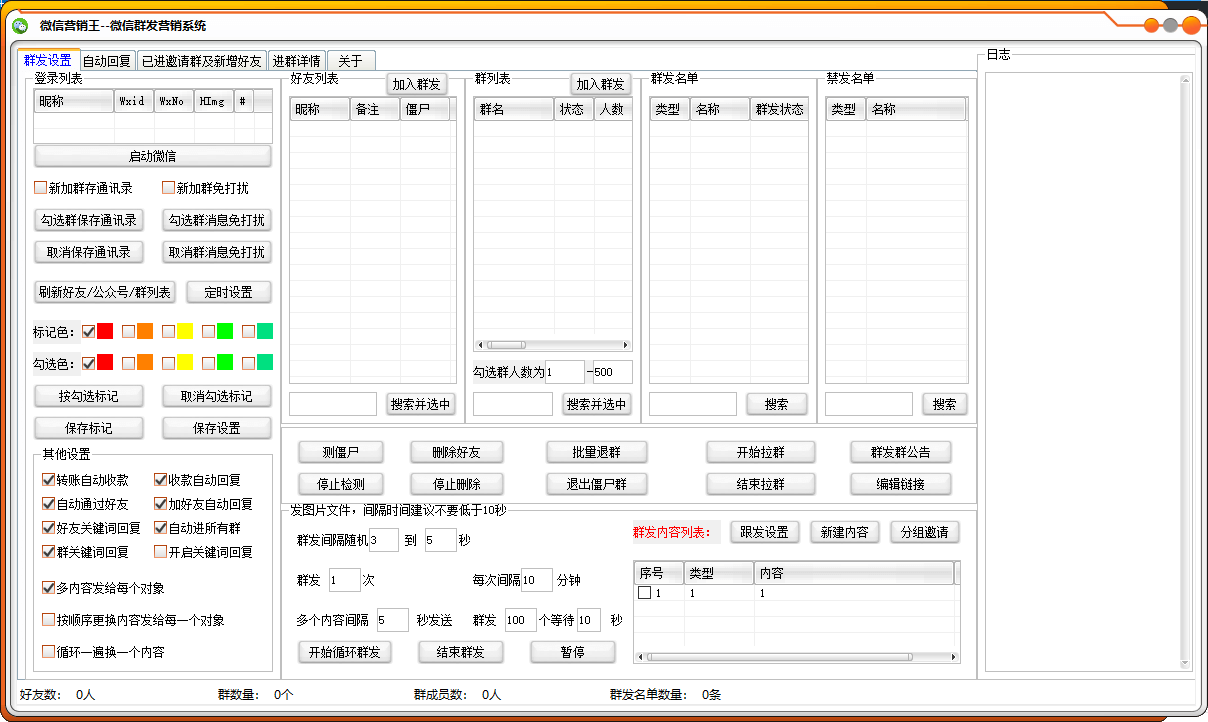The height and width of the screenshot is (722, 1208).
Task: Check the green 勾选色 checkbox
Action: point(209,363)
